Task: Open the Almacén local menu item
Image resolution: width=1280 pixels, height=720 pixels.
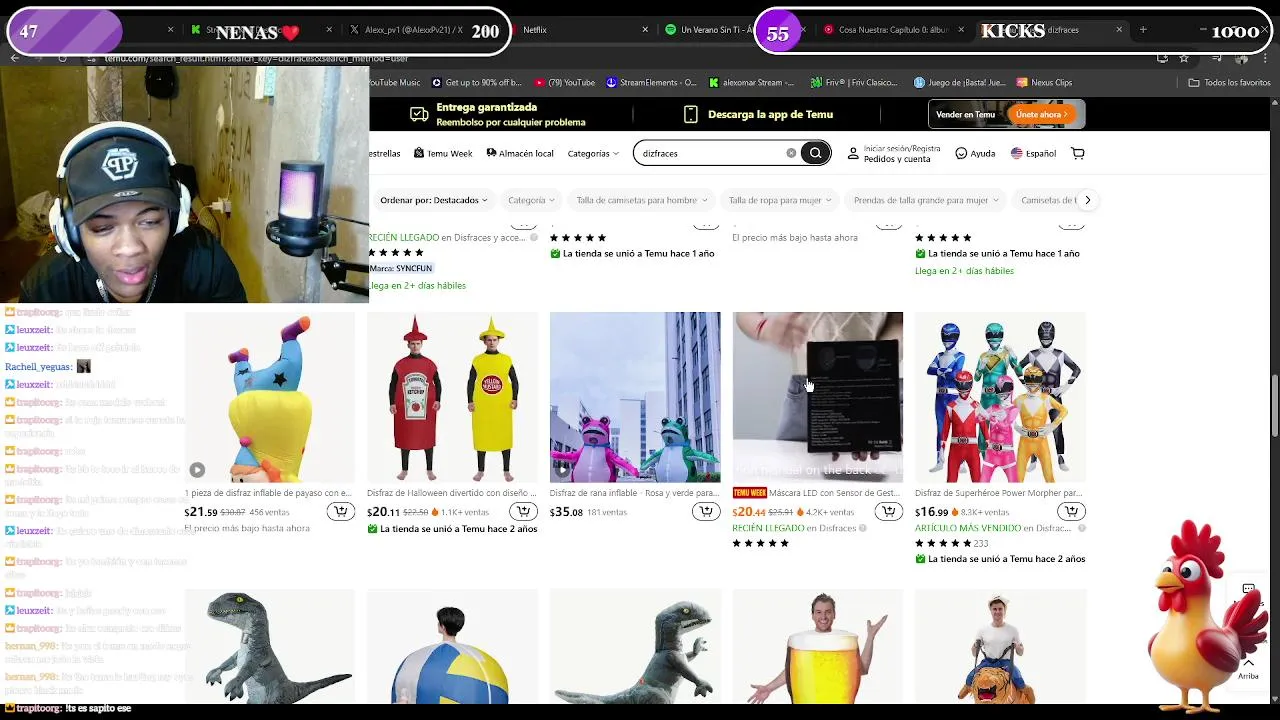Action: 520,153
